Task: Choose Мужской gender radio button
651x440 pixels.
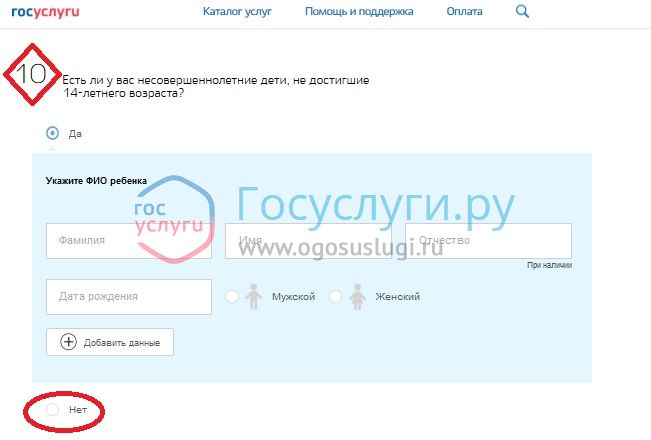Action: [232, 296]
